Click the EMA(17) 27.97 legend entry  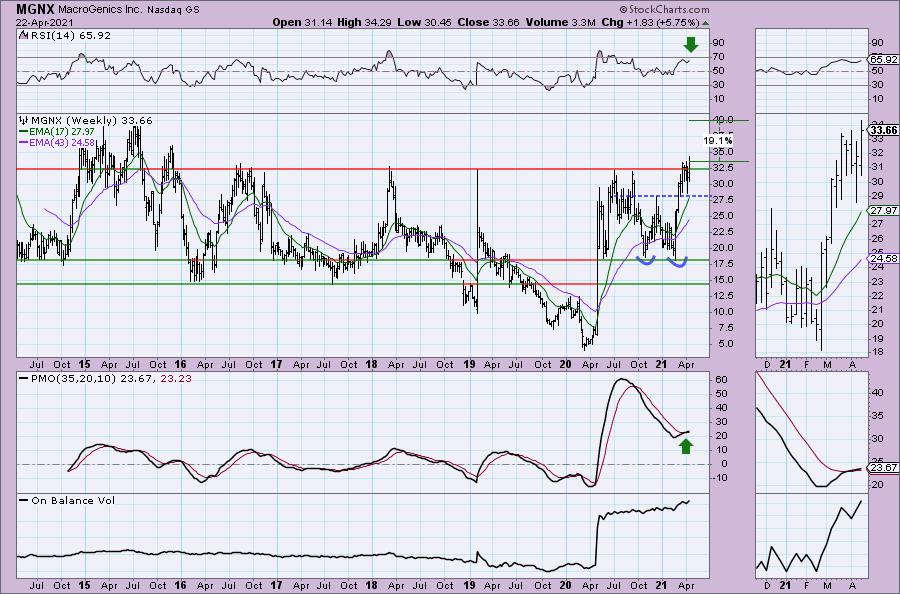64,131
